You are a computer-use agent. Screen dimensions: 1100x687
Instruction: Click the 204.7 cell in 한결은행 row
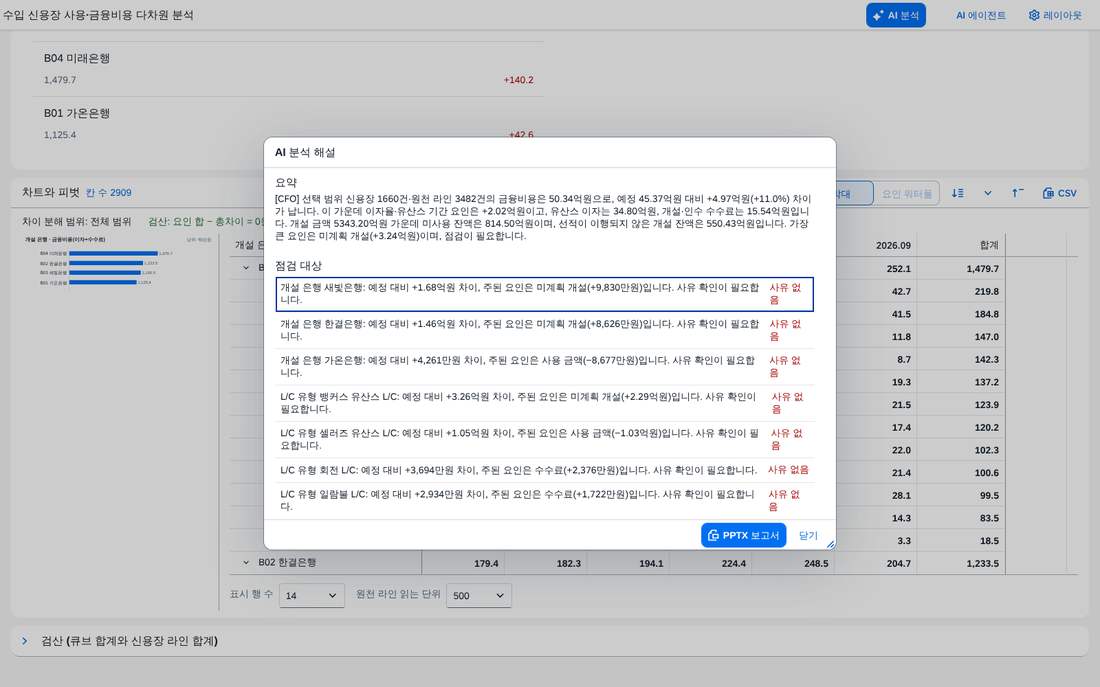click(899, 563)
